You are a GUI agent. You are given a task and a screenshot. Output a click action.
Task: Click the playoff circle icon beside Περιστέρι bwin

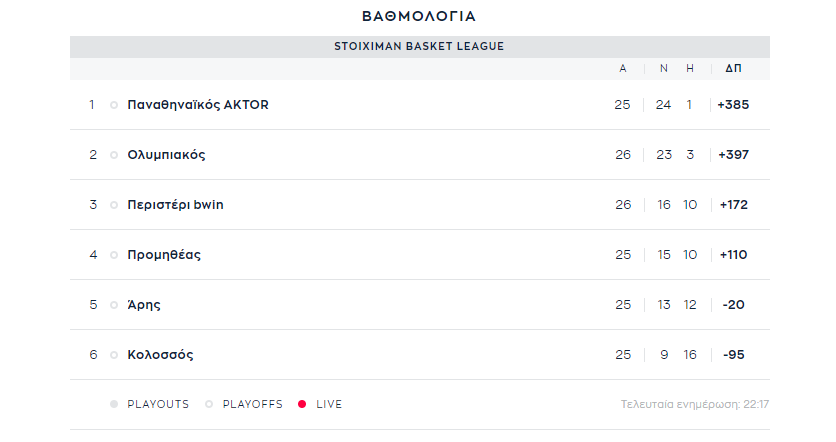click(x=114, y=205)
